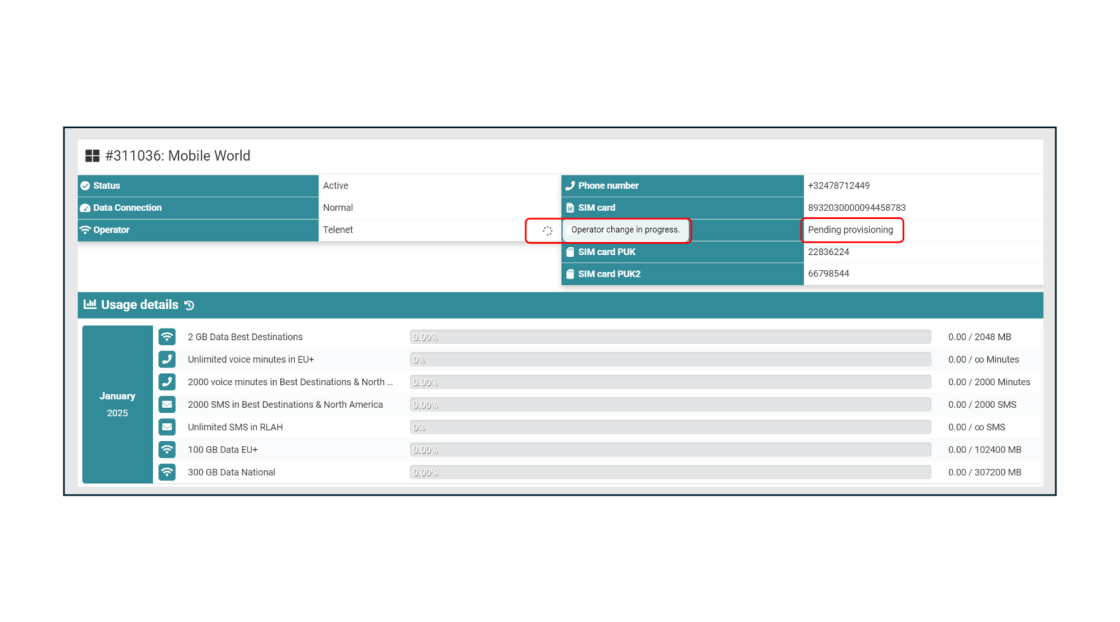Click the wifi icon for 2 GB Data
1120x622 pixels.
(x=167, y=337)
